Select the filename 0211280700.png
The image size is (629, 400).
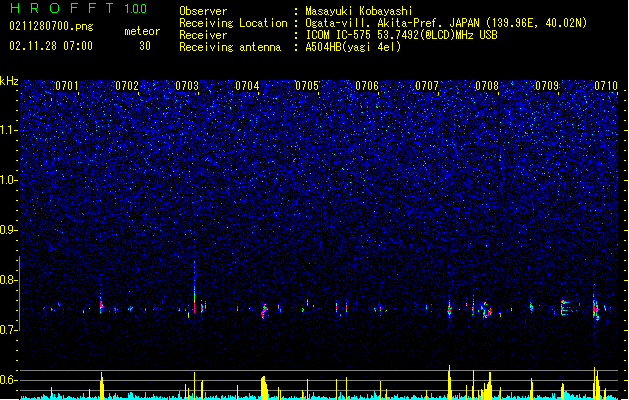(x=51, y=26)
